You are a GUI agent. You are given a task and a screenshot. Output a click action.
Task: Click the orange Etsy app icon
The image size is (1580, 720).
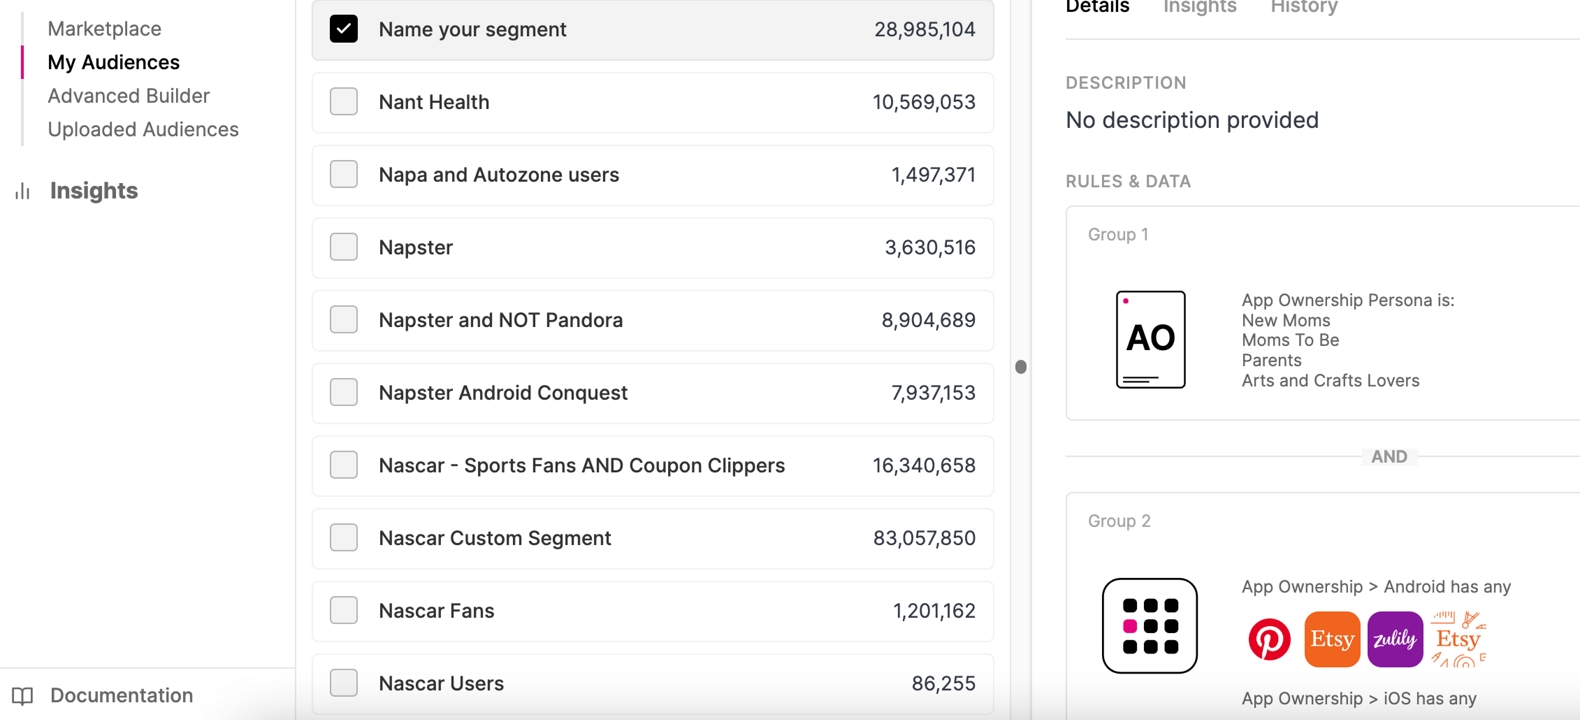(1332, 640)
